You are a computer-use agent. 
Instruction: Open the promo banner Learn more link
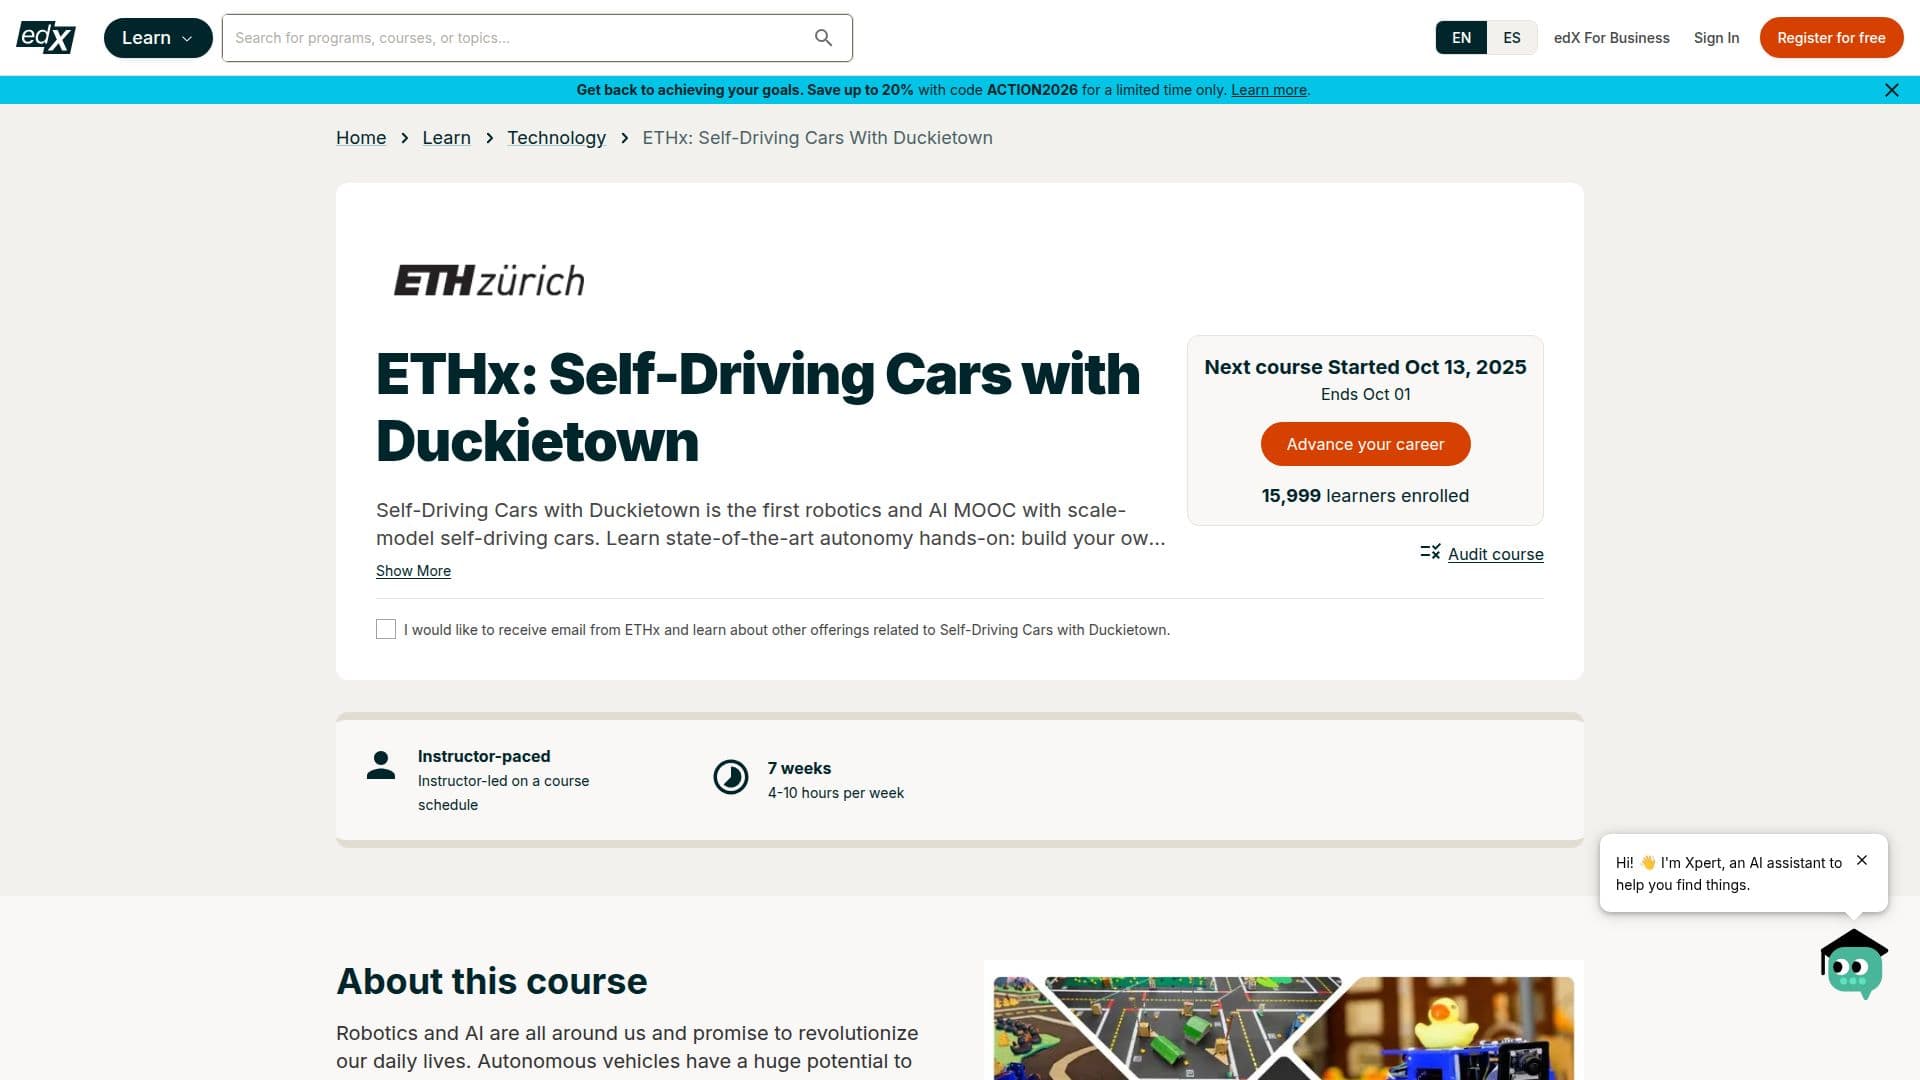[1268, 90]
